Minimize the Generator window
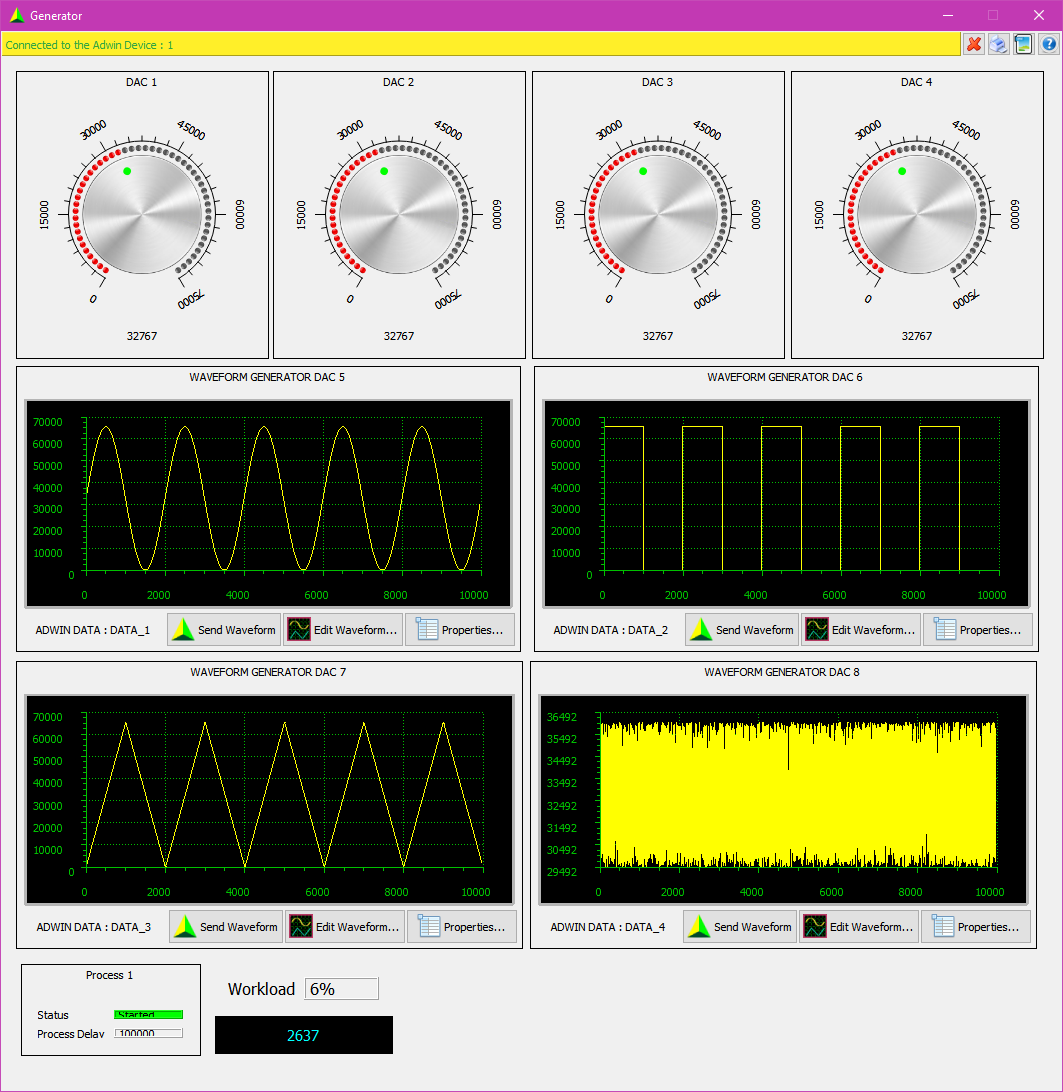Viewport: 1063px width, 1092px height. pos(948,15)
